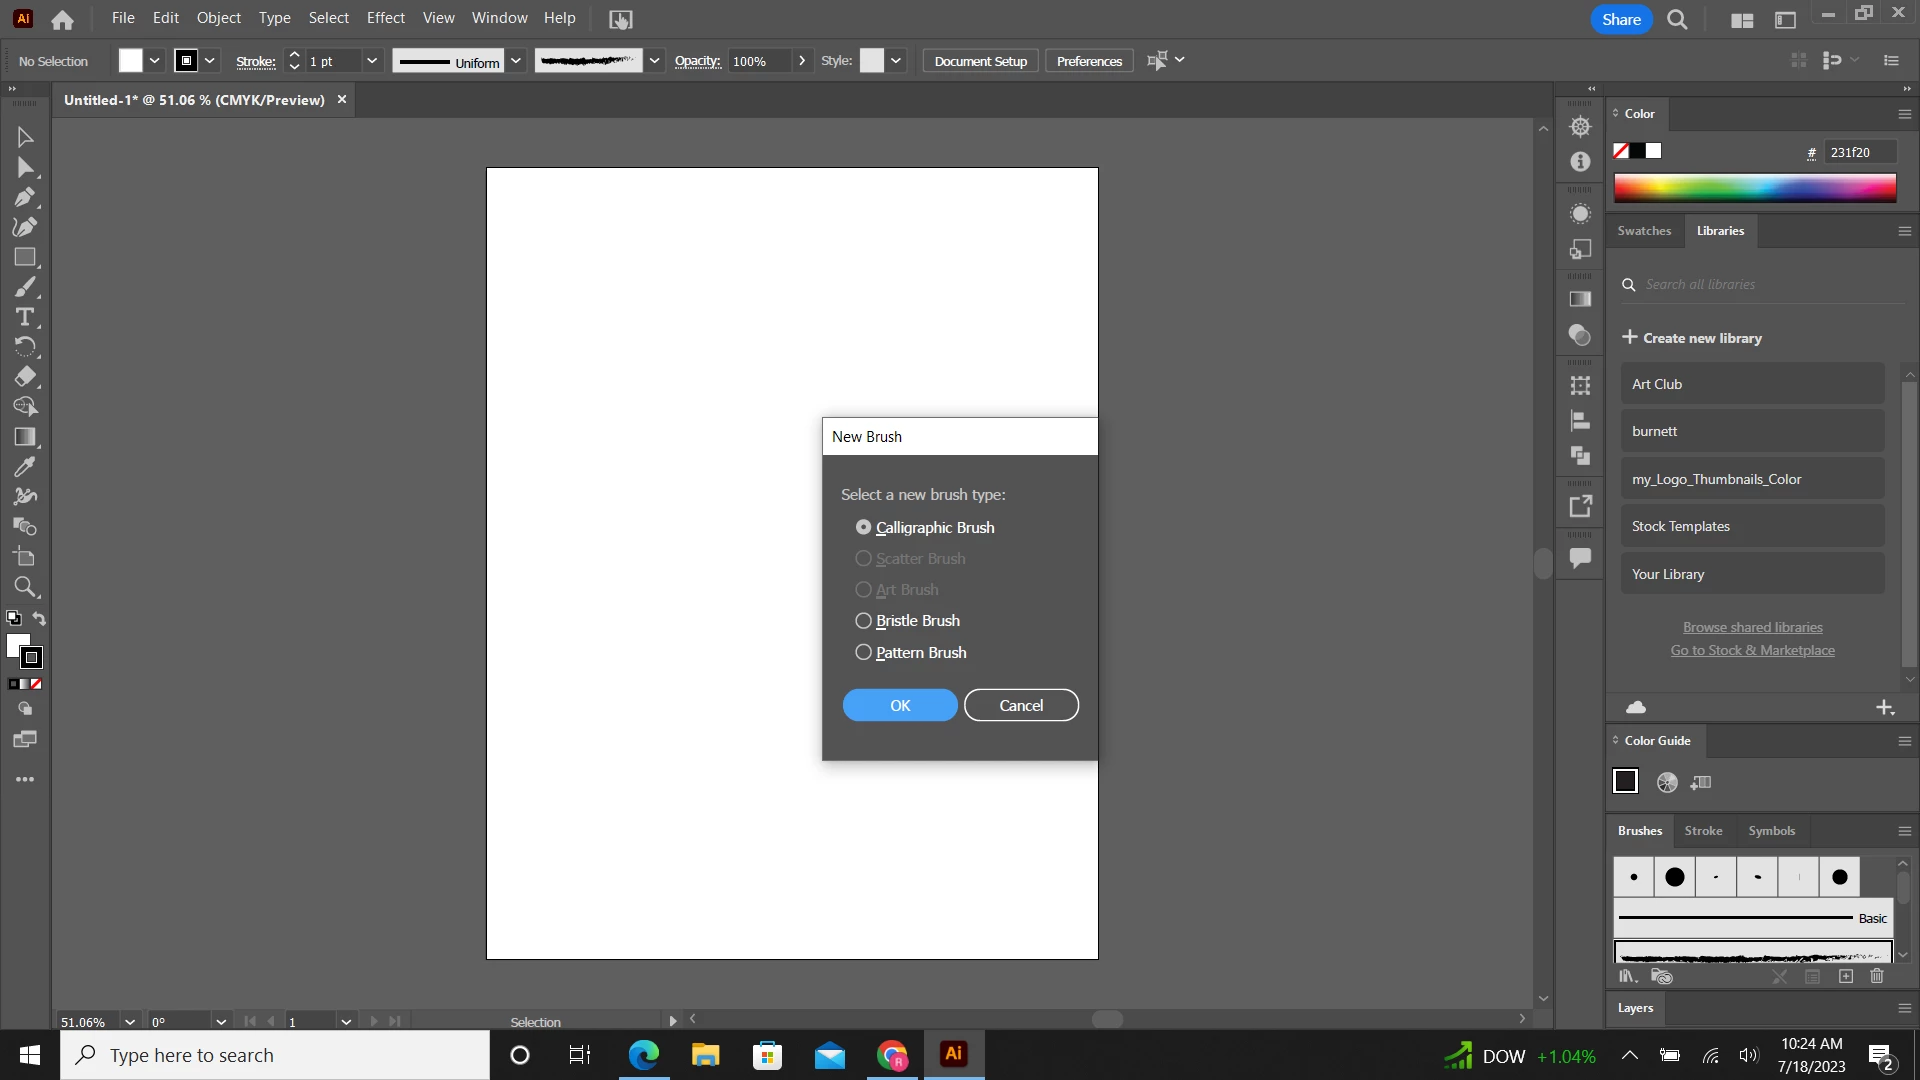Viewport: 1920px width, 1080px height.
Task: Click the delete brush trash icon
Action: tap(1877, 976)
